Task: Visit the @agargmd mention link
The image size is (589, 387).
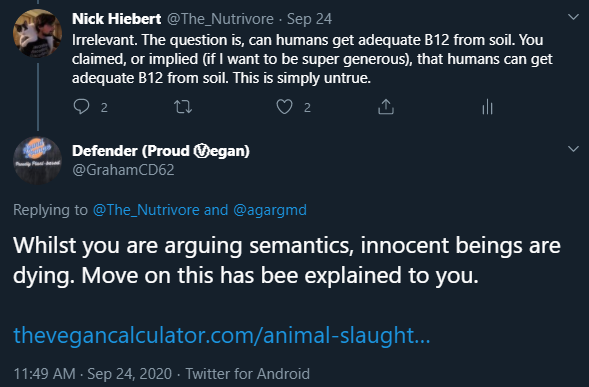Action: coord(270,210)
